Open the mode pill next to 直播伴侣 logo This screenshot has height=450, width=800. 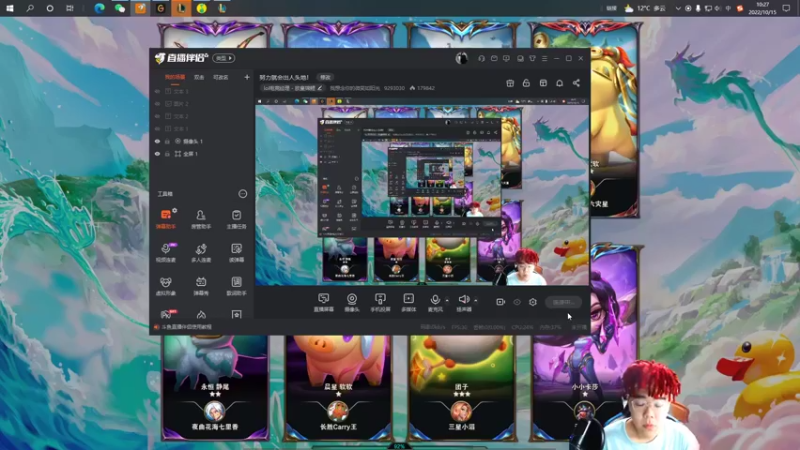click(x=223, y=58)
